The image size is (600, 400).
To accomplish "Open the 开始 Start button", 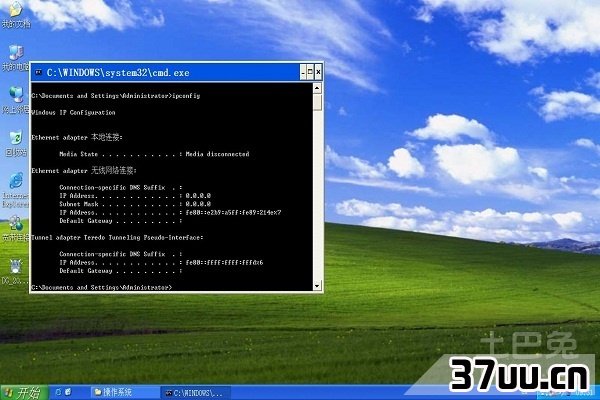I will pyautogui.click(x=24, y=392).
